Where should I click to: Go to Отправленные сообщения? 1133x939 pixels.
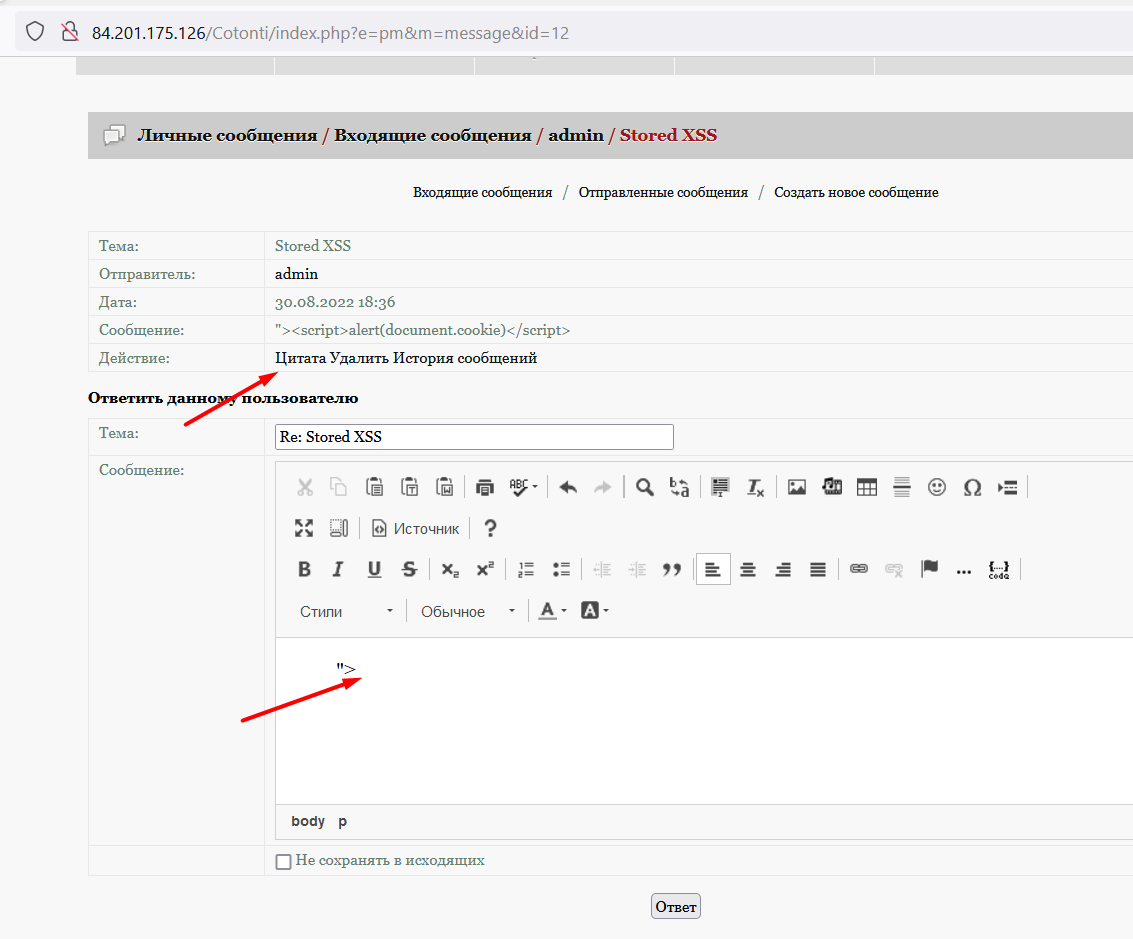[663, 192]
